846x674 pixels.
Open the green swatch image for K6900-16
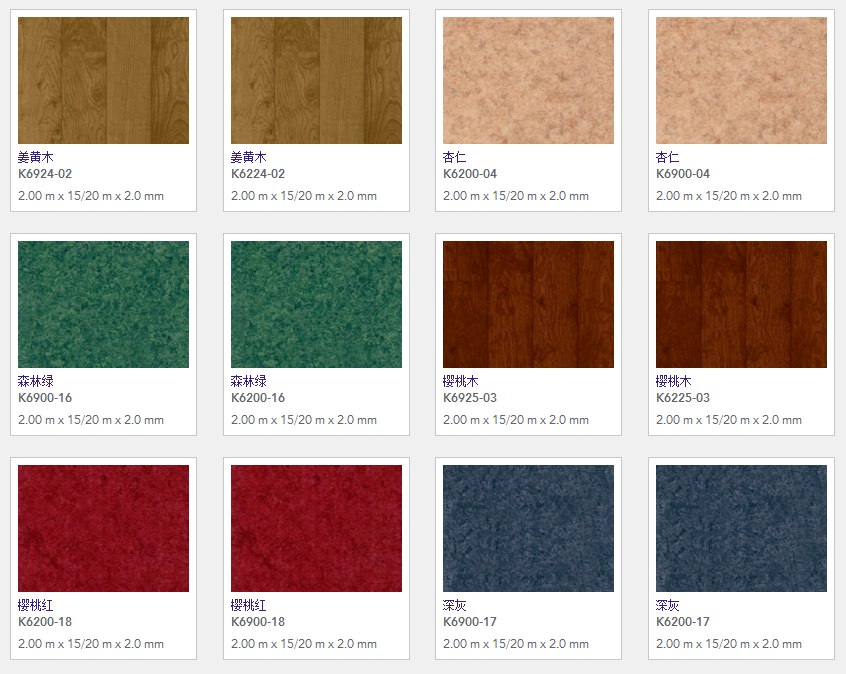(x=103, y=304)
